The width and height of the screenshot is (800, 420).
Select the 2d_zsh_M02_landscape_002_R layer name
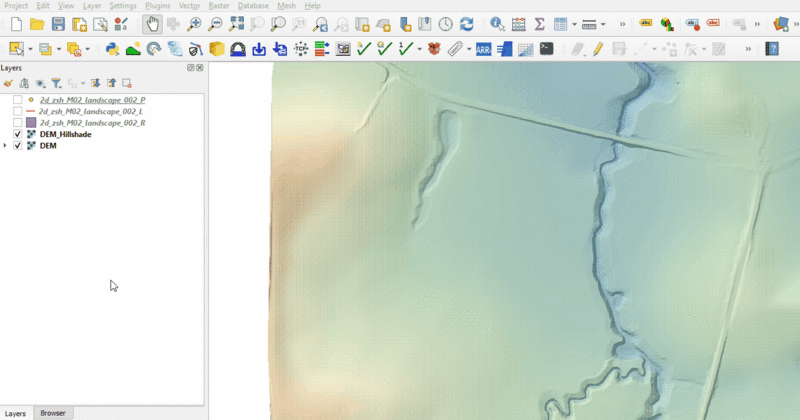coord(92,123)
